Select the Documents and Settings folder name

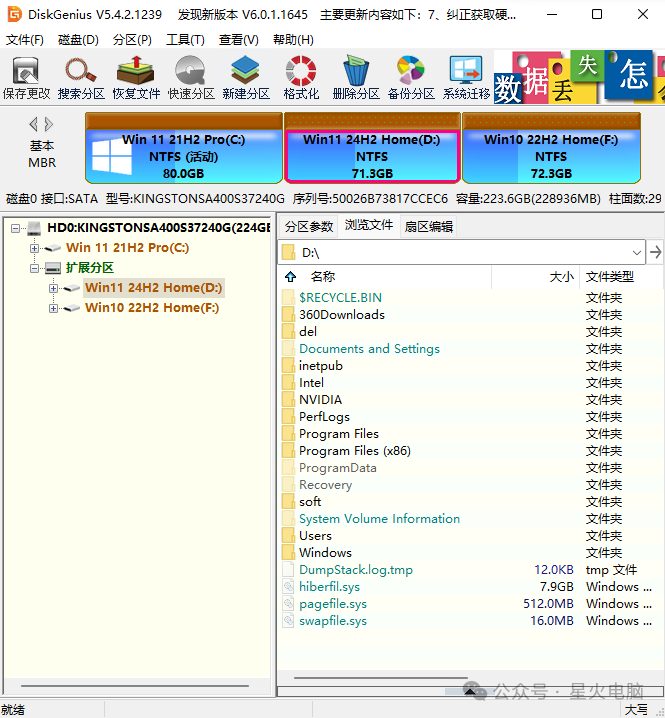click(369, 349)
